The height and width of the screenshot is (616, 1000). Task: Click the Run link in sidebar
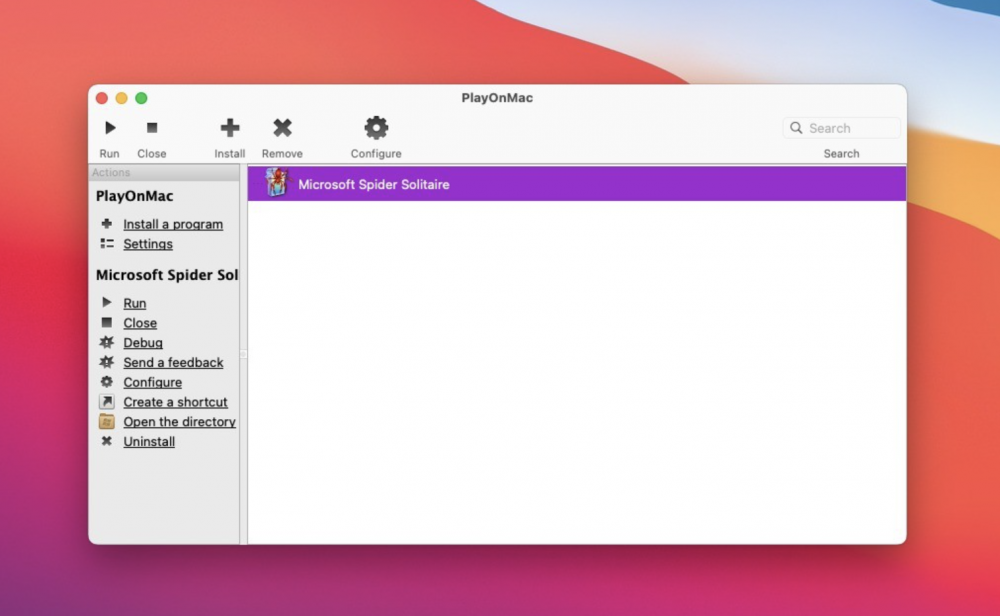[x=135, y=303]
